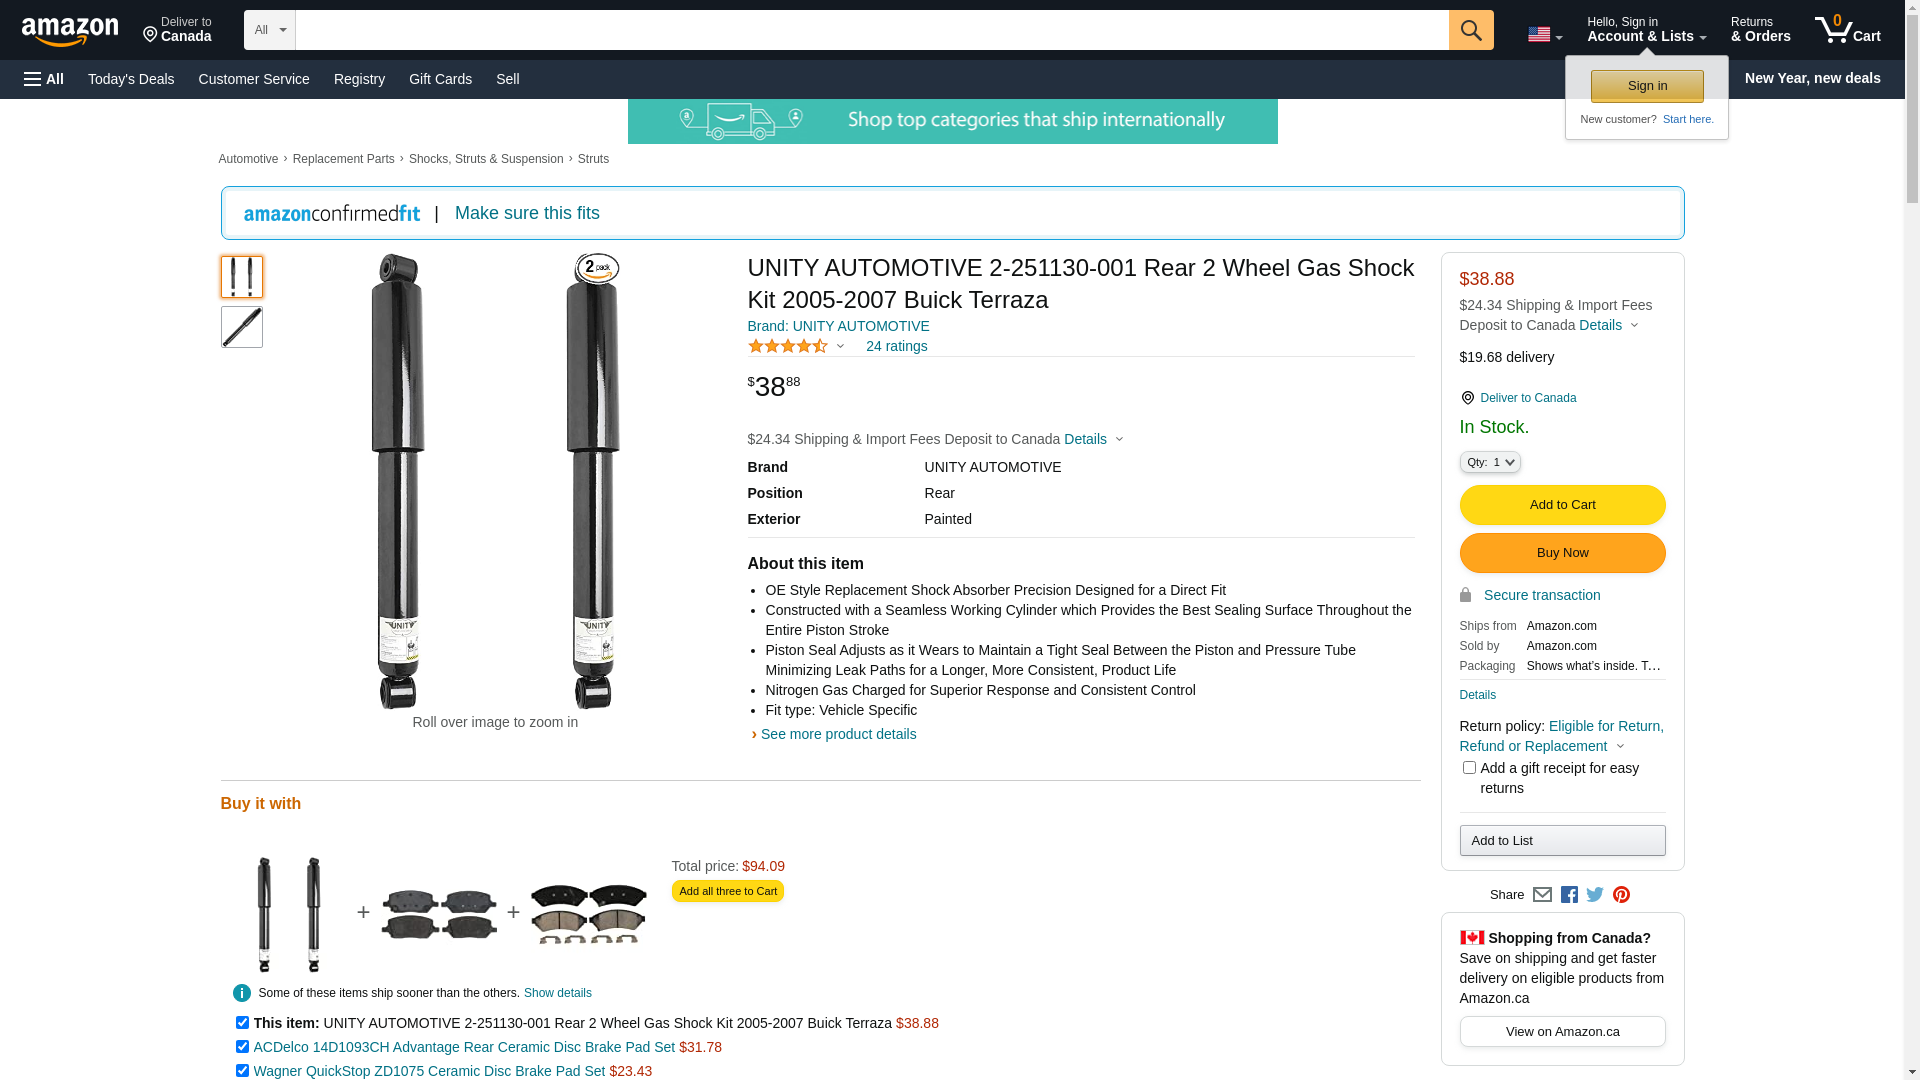This screenshot has height=1080, width=1920.
Task: Go to the Amazon logo home
Action: click(x=70, y=31)
